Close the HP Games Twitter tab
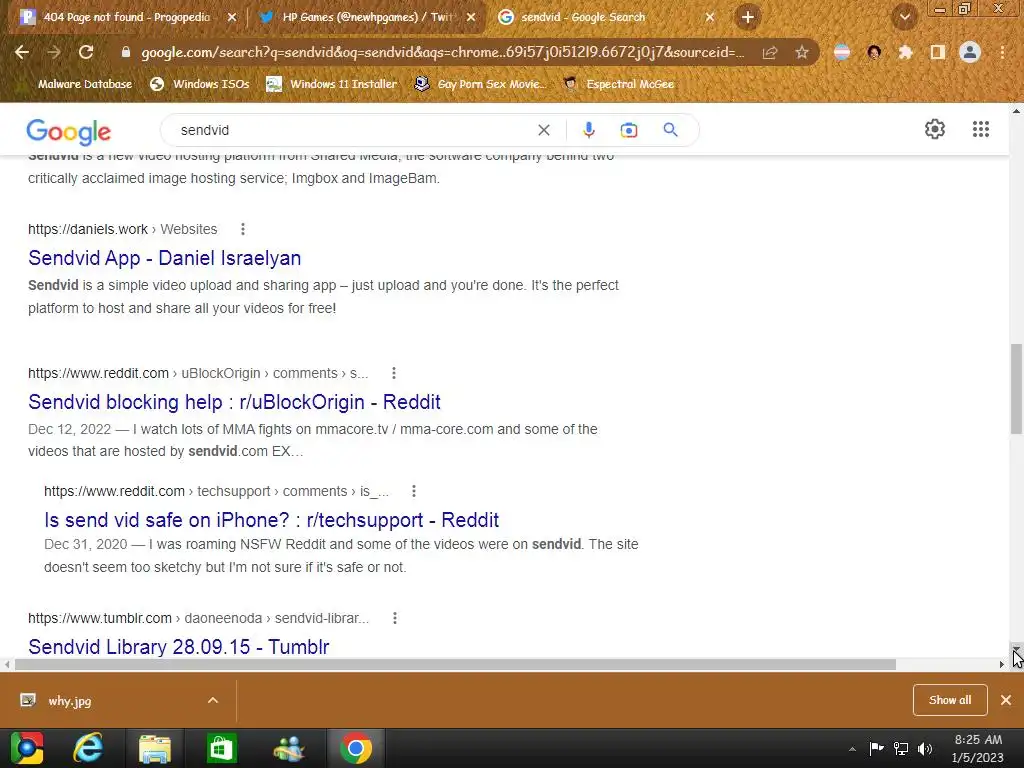 point(471,17)
